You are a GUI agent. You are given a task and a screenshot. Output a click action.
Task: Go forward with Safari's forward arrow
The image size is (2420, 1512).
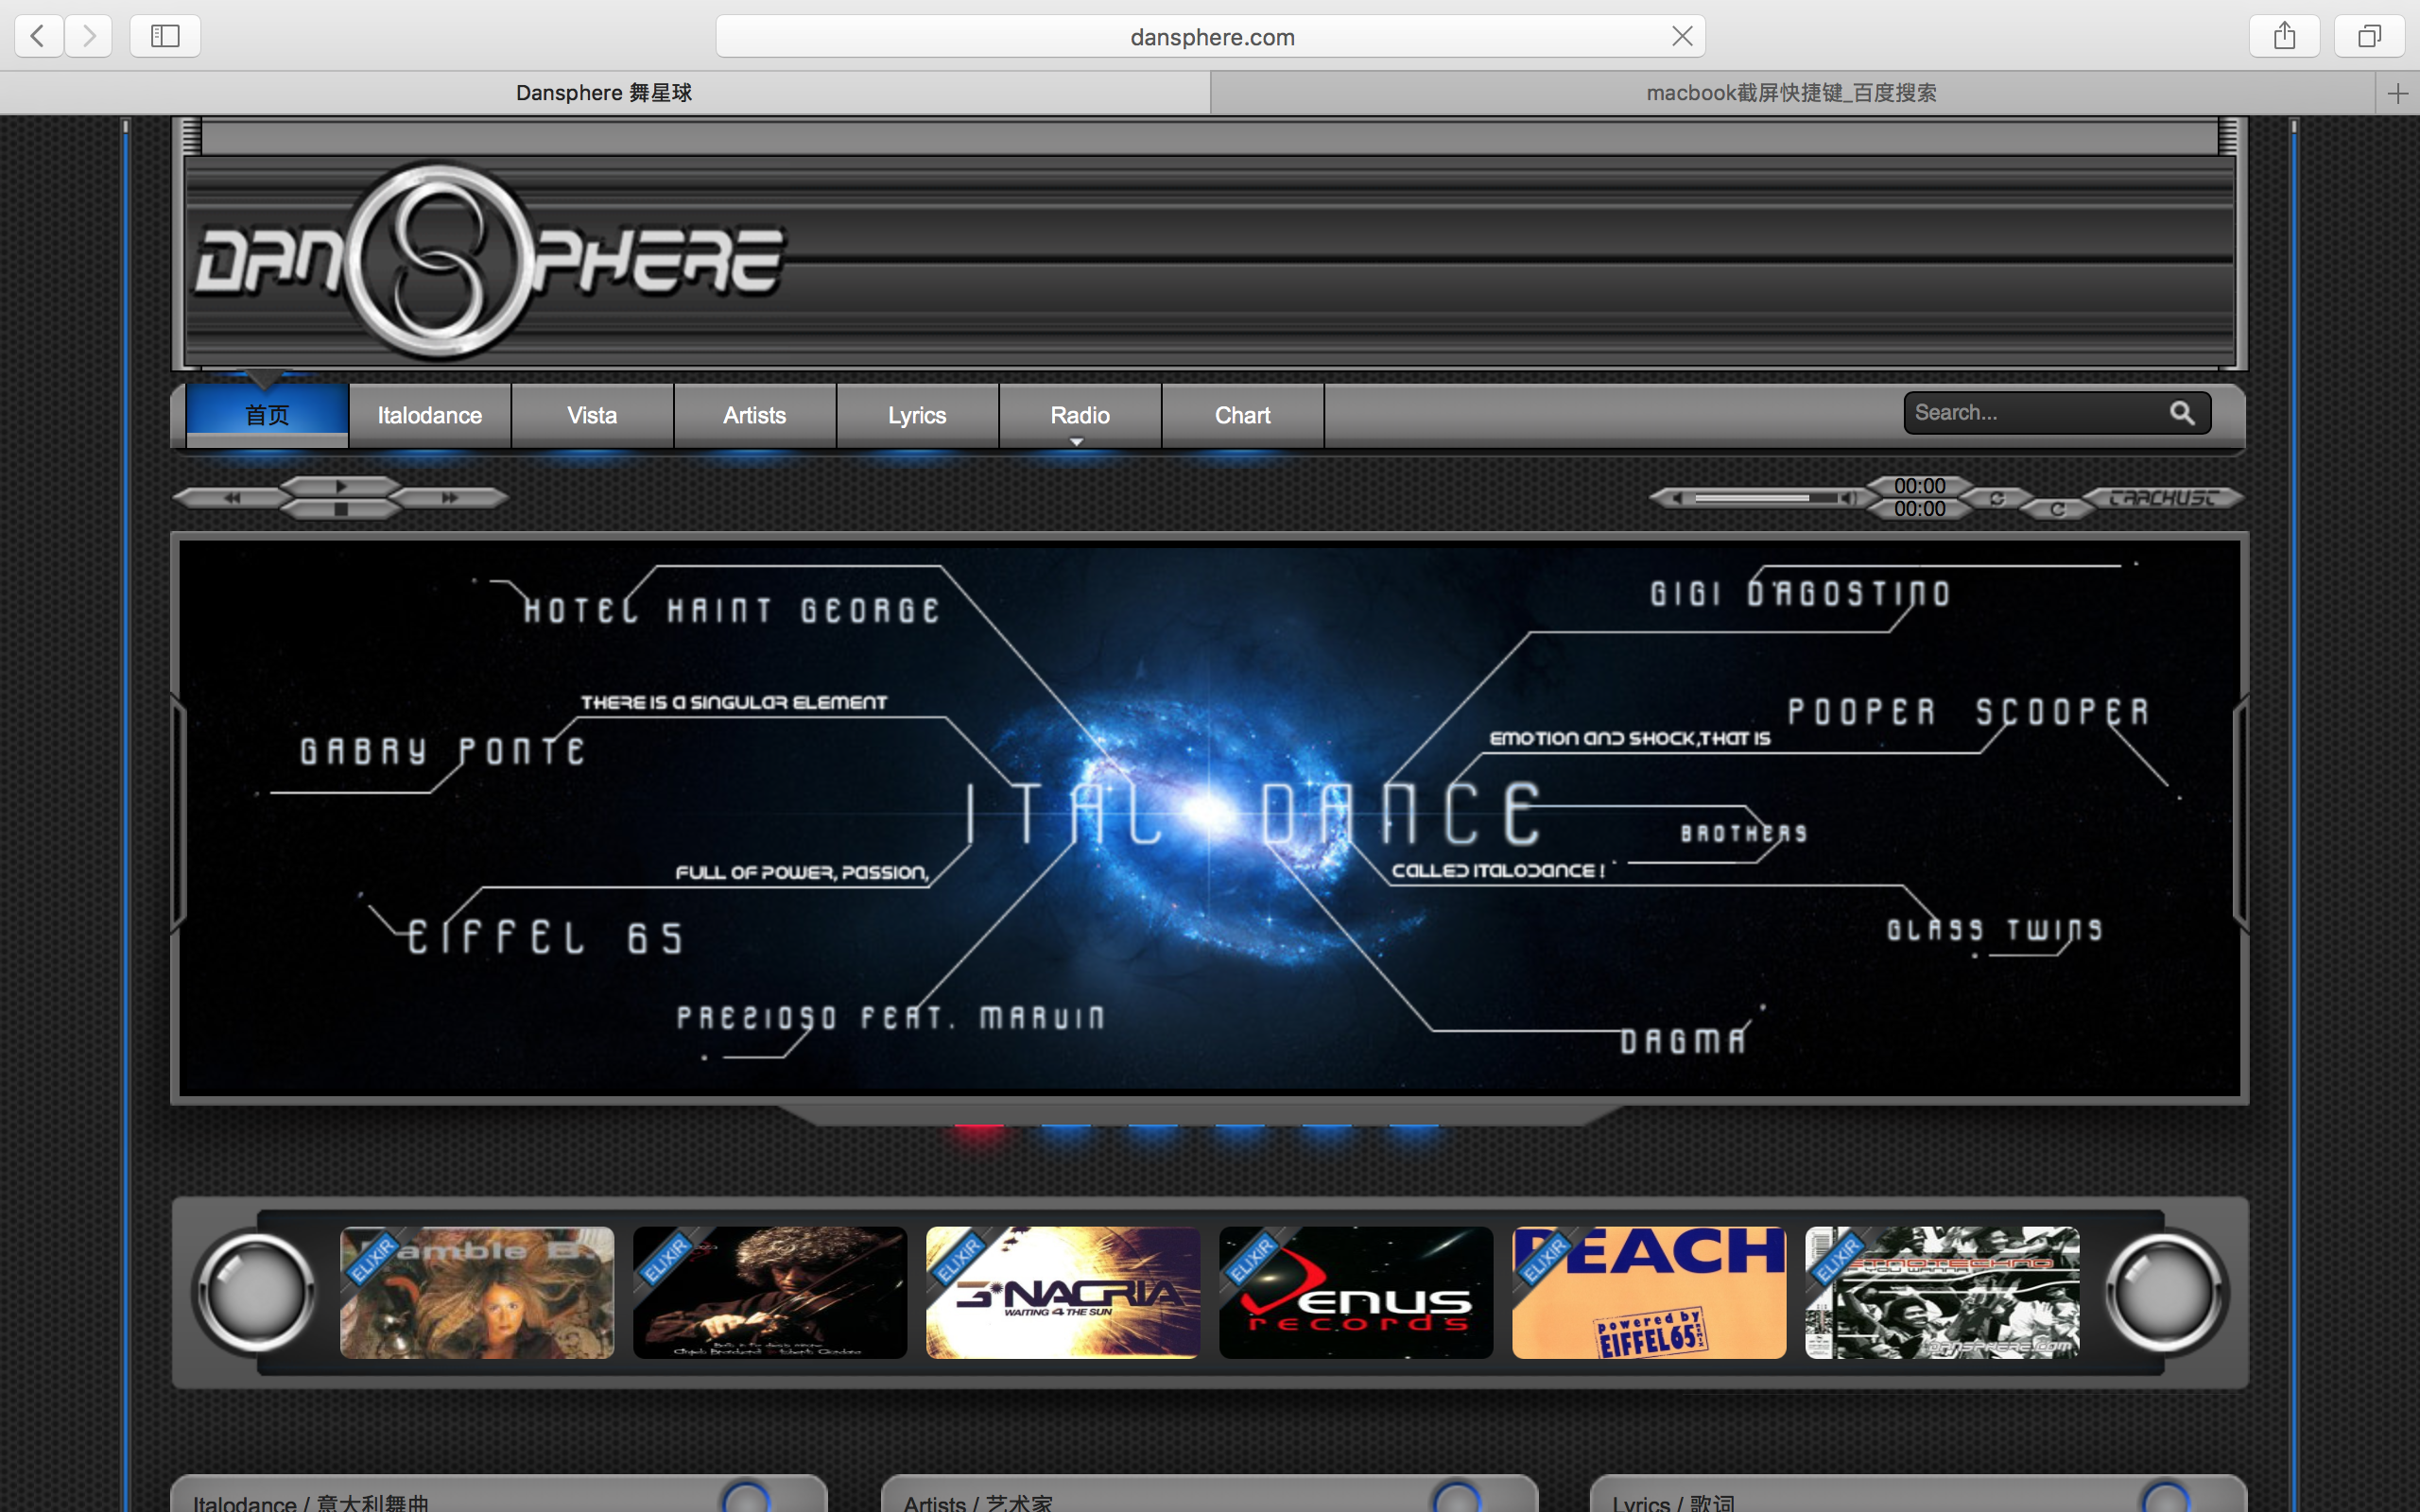[x=89, y=36]
